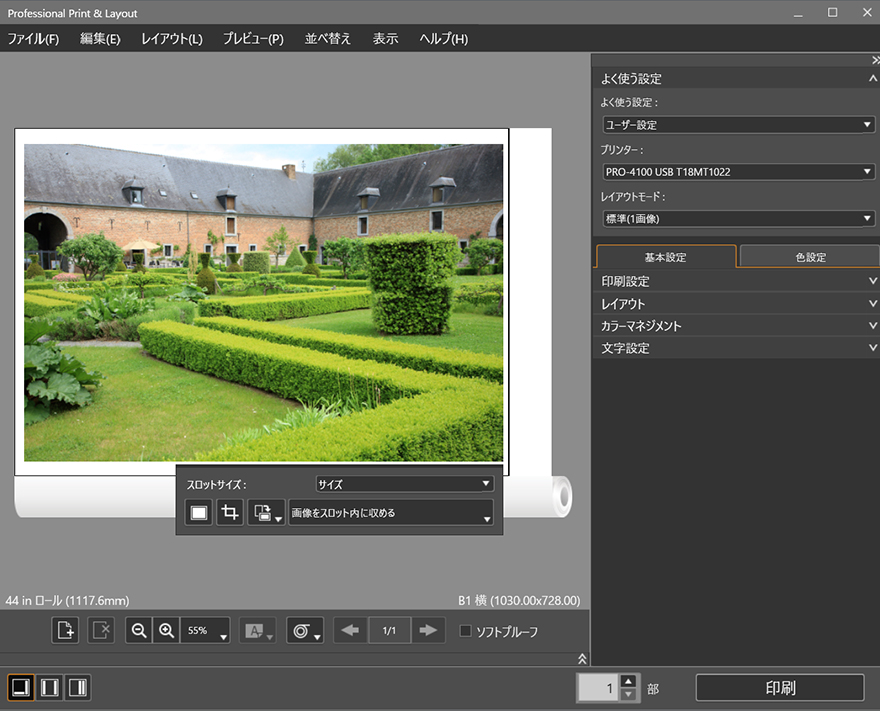Open the プリンター dropdown
Viewport: 880px width, 711px height.
[738, 172]
